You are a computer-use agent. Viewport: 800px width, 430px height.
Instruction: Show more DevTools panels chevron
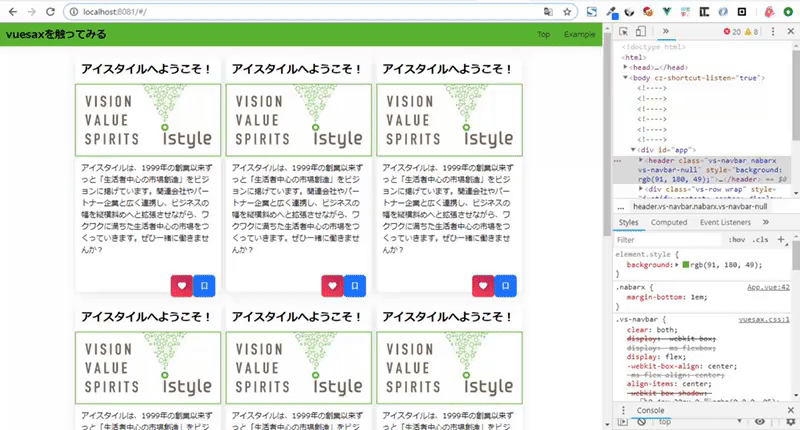click(666, 32)
